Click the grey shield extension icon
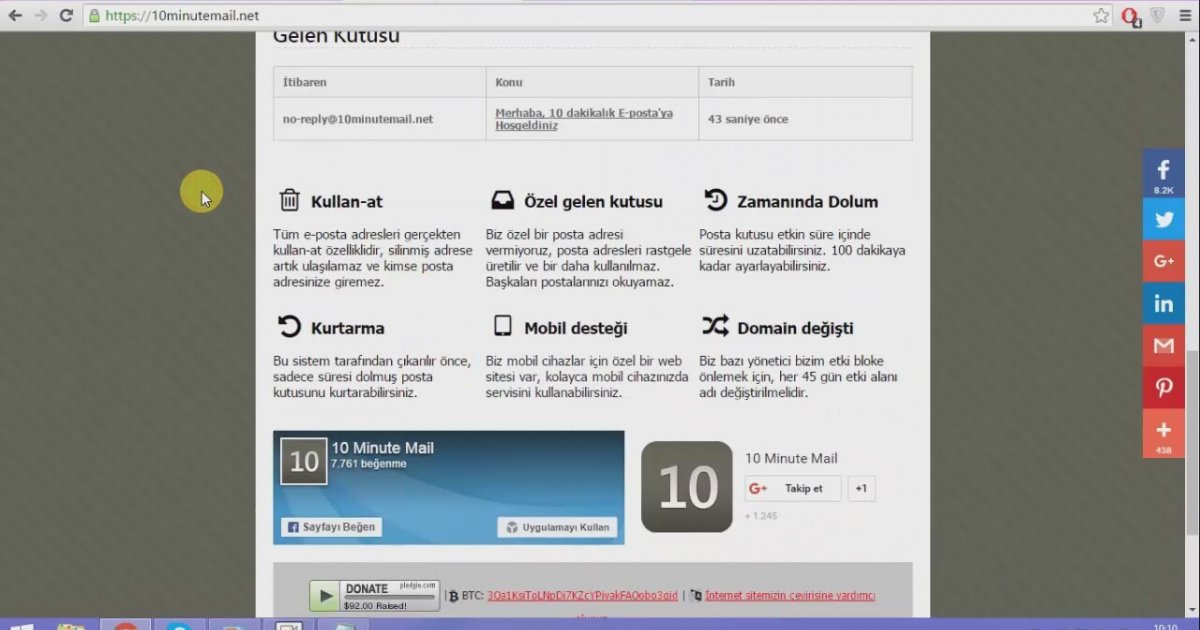The width and height of the screenshot is (1200, 630). (1157, 15)
